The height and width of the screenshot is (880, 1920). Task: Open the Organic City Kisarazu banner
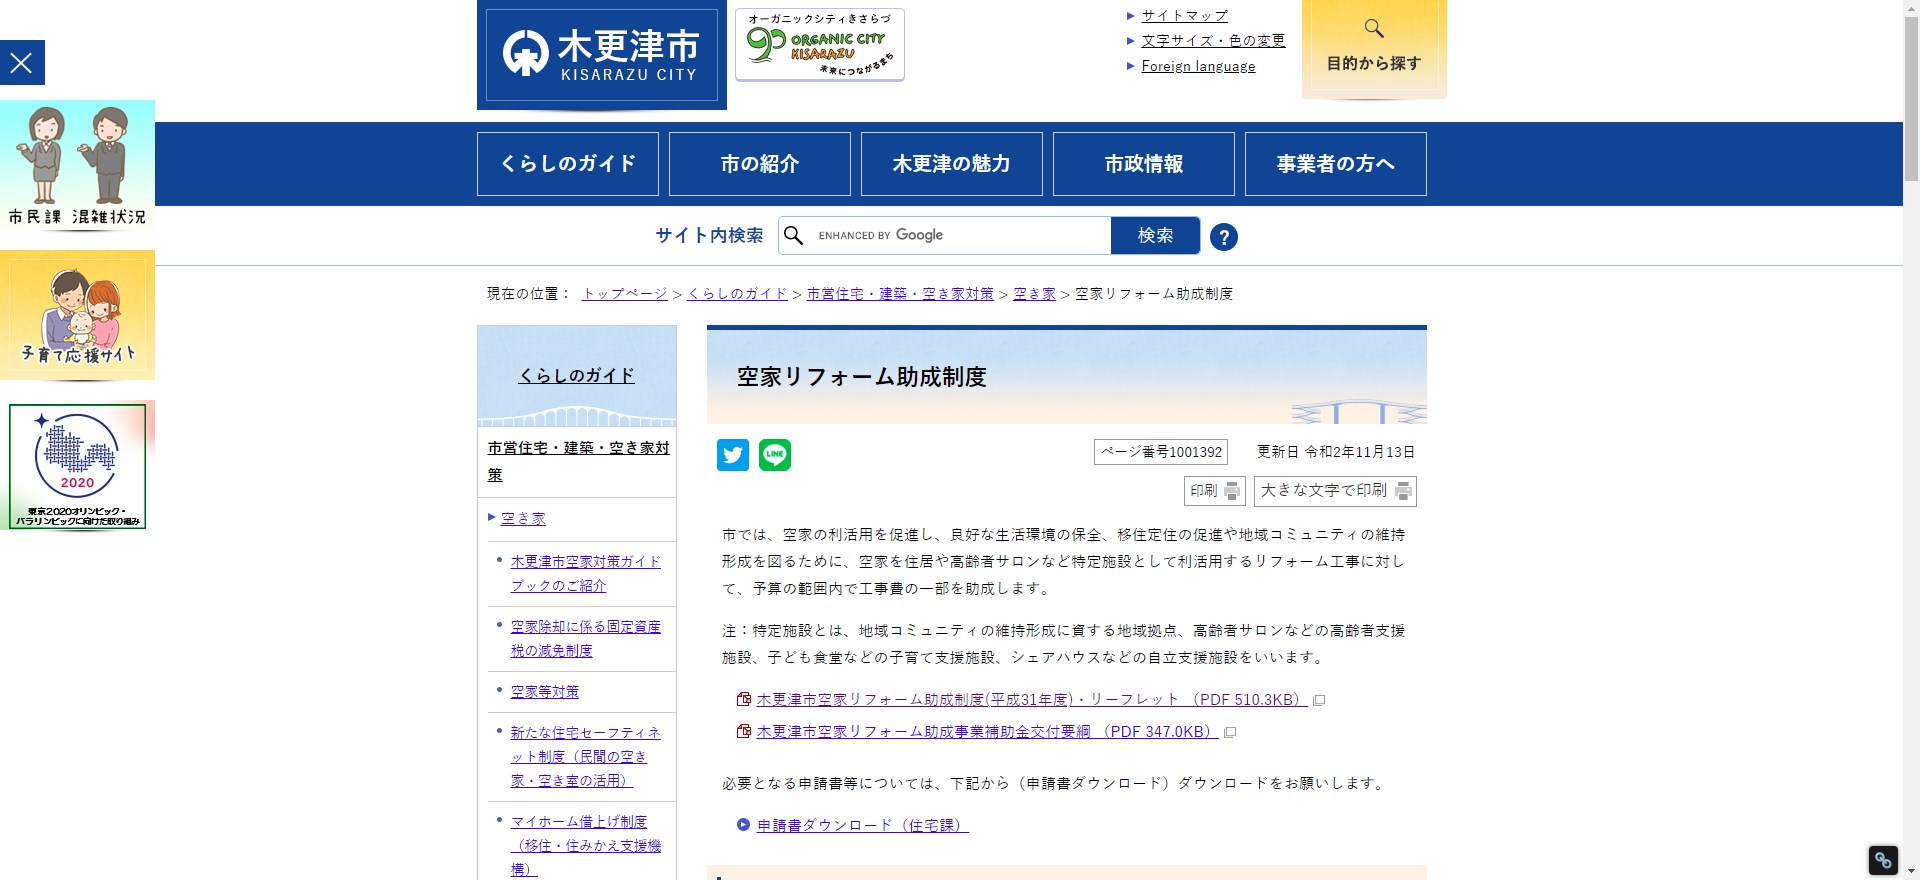coord(820,45)
